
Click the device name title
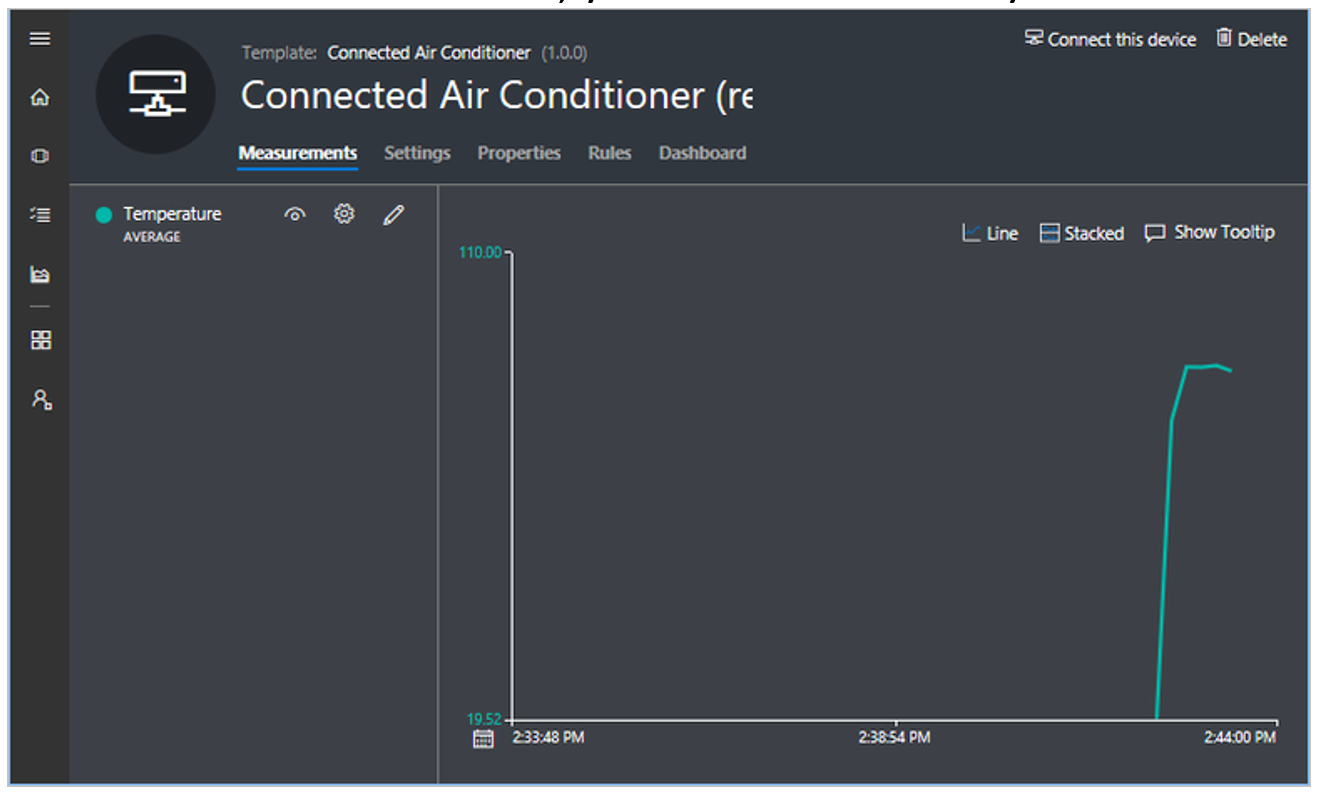[x=496, y=95]
